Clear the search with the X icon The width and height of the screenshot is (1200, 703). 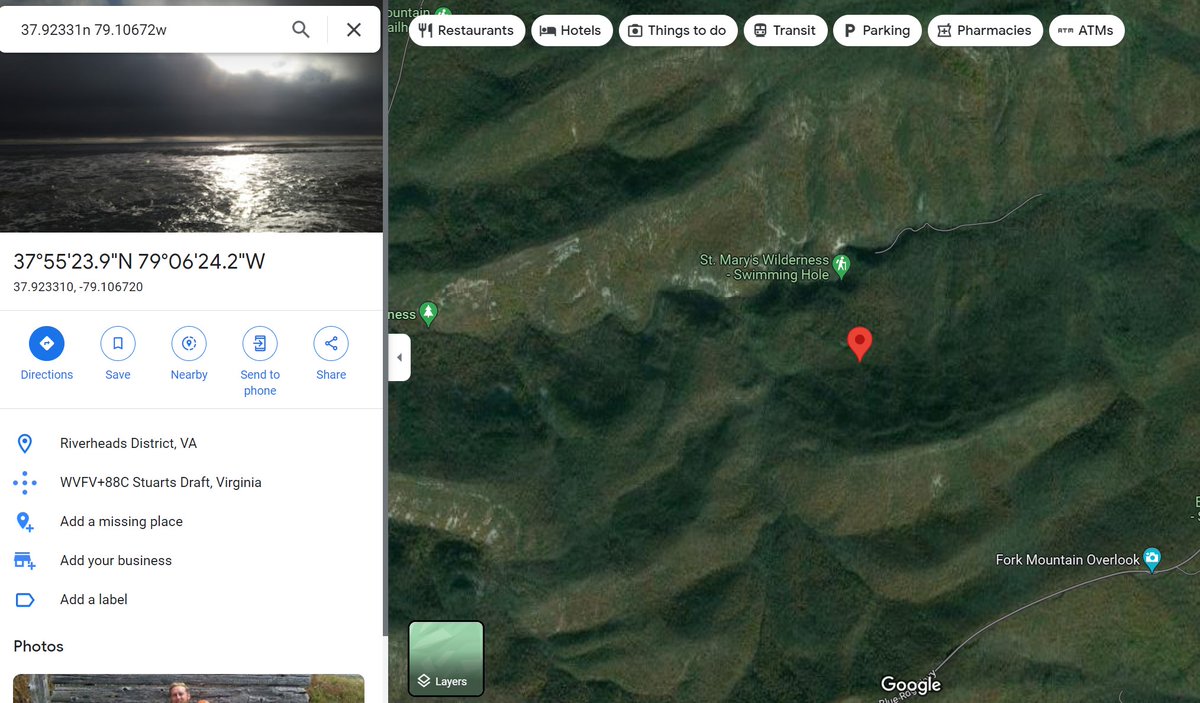pyautogui.click(x=354, y=30)
